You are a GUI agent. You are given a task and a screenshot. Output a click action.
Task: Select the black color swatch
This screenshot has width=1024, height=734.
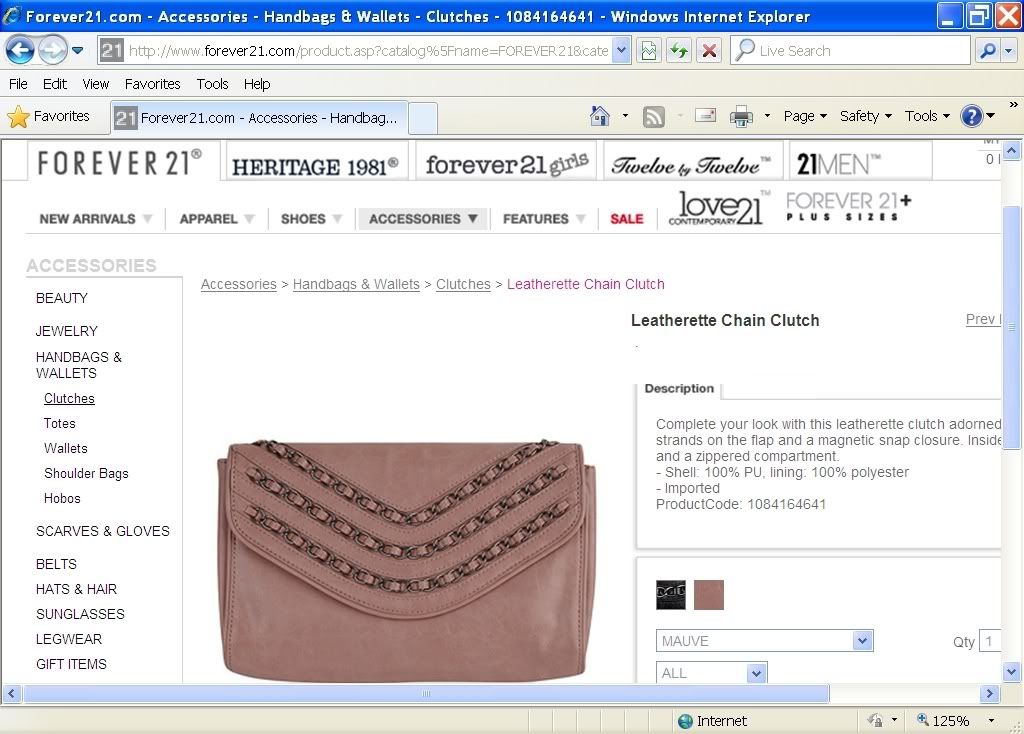click(671, 595)
